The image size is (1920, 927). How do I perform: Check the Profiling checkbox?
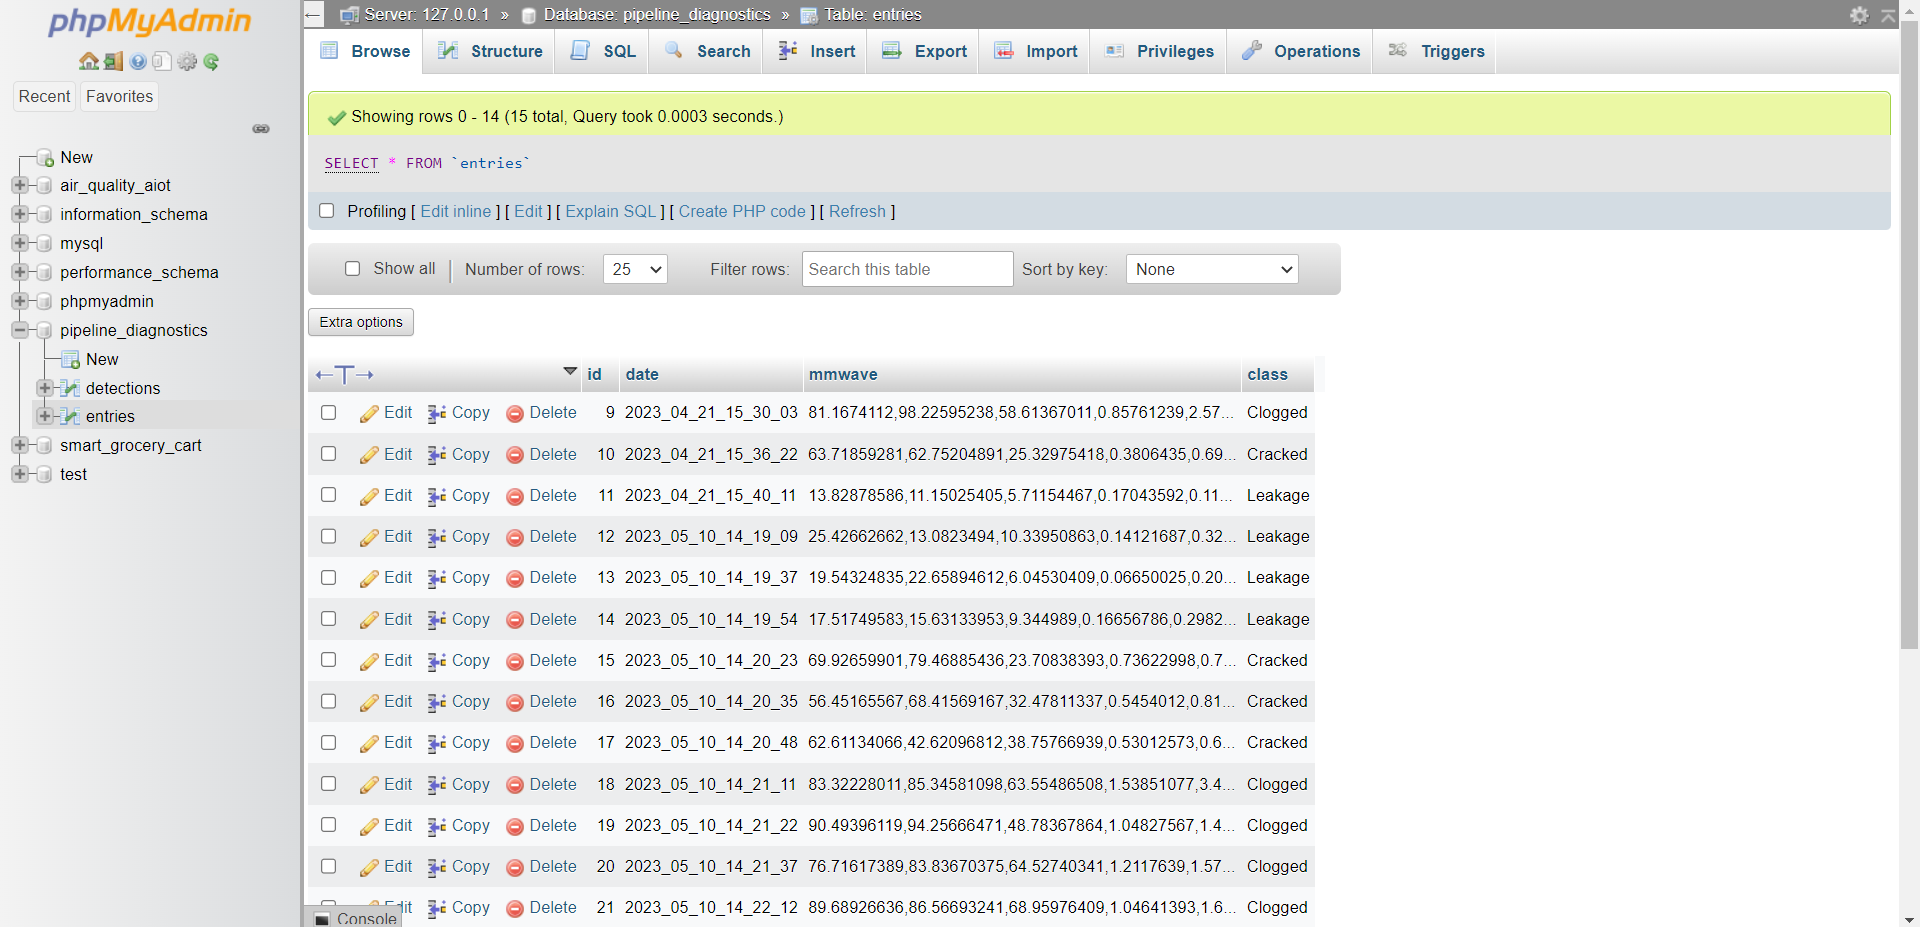327,210
